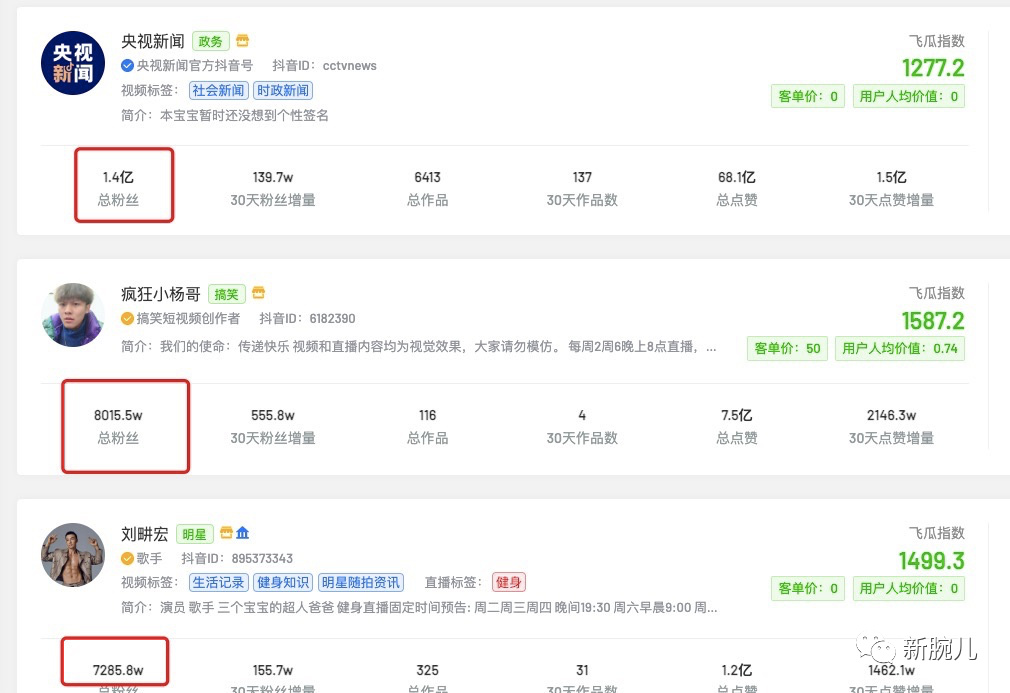Open the 社会新闻 video tag filter
The image size is (1010, 693).
tap(218, 90)
